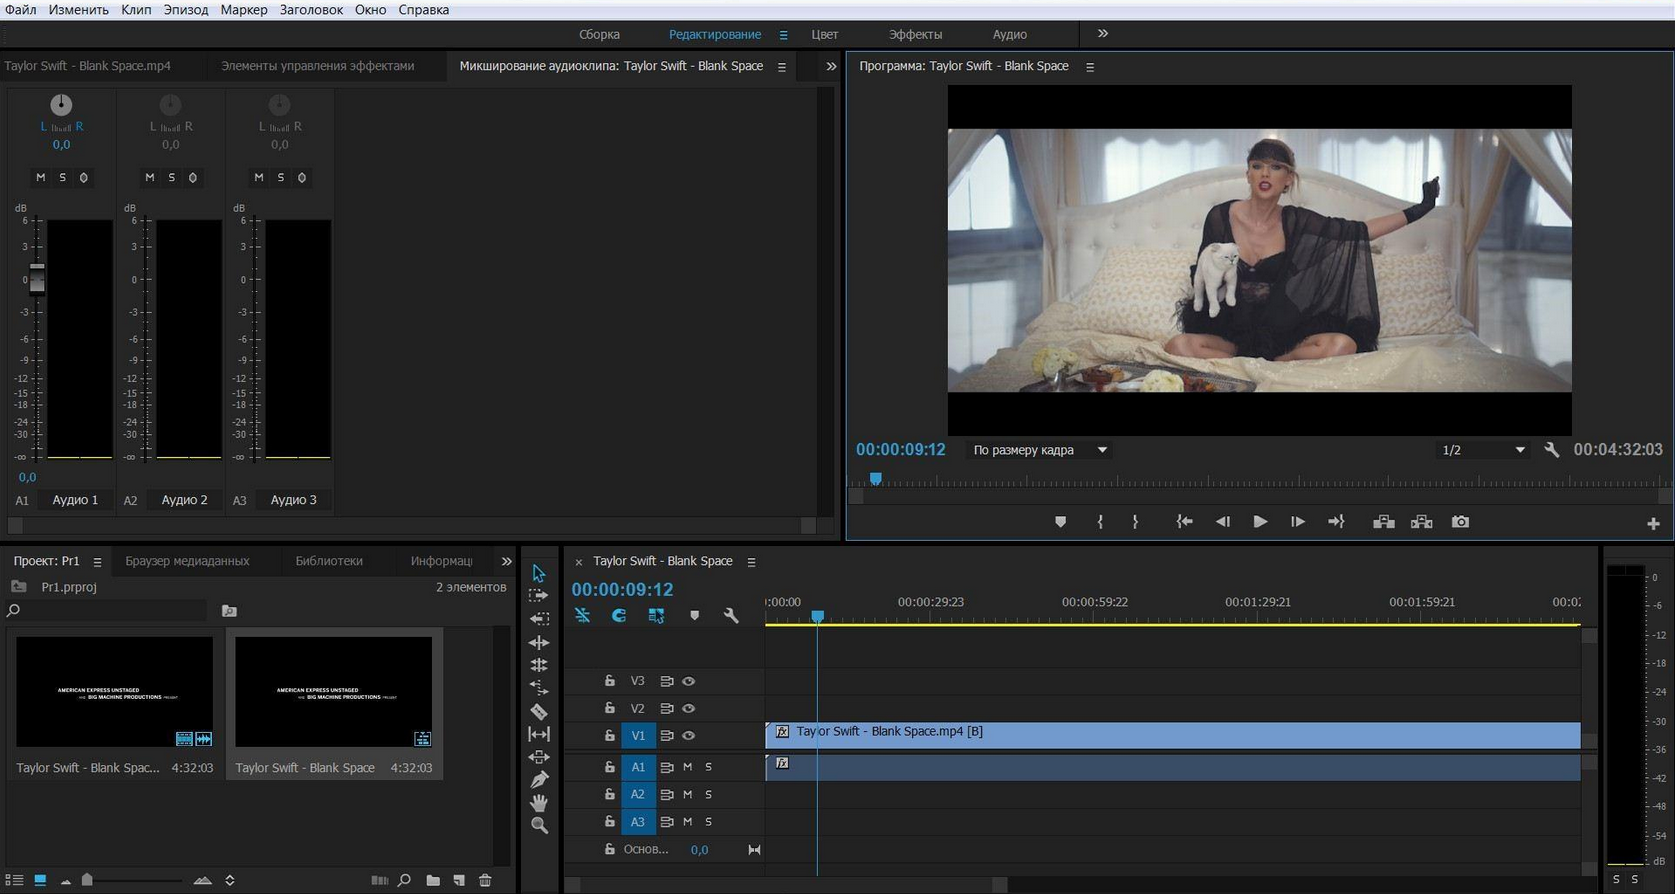This screenshot has width=1675, height=894.
Task: Click the Аудио 1 volume fader
Action: tap(37, 279)
